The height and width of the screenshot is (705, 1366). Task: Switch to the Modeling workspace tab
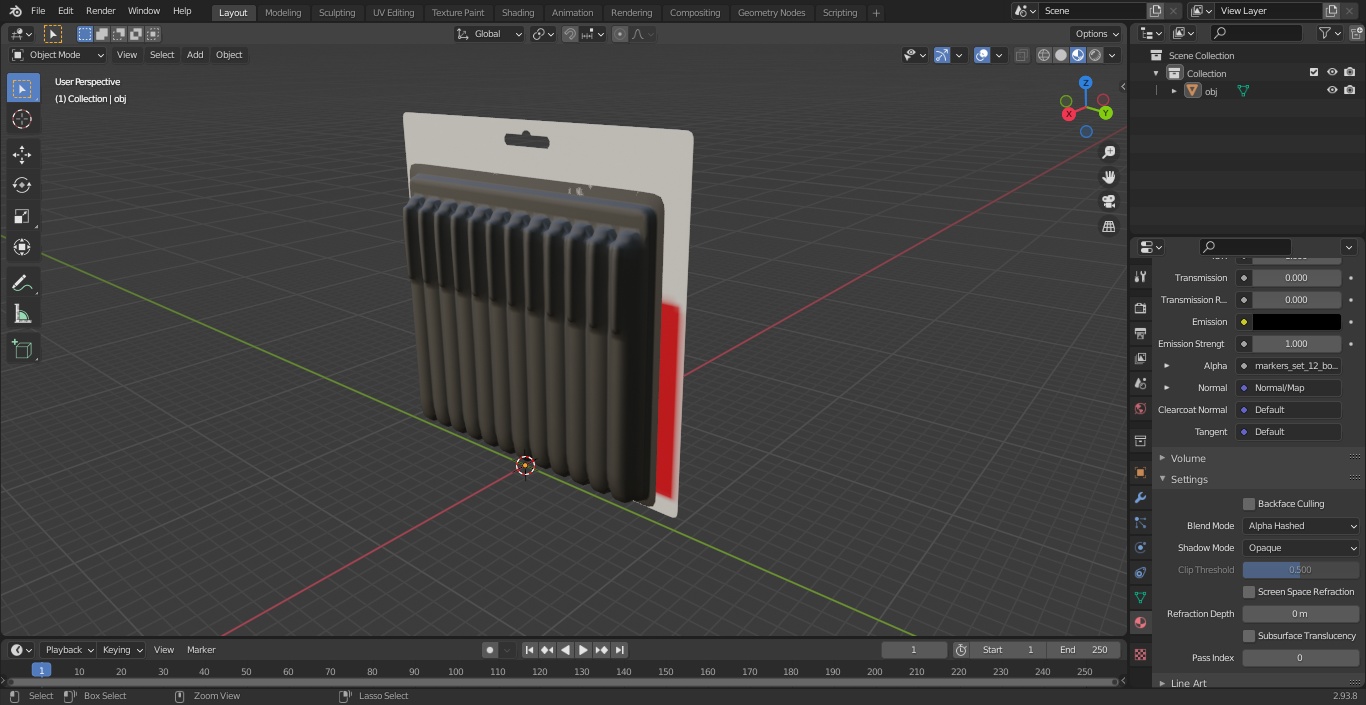click(x=283, y=13)
